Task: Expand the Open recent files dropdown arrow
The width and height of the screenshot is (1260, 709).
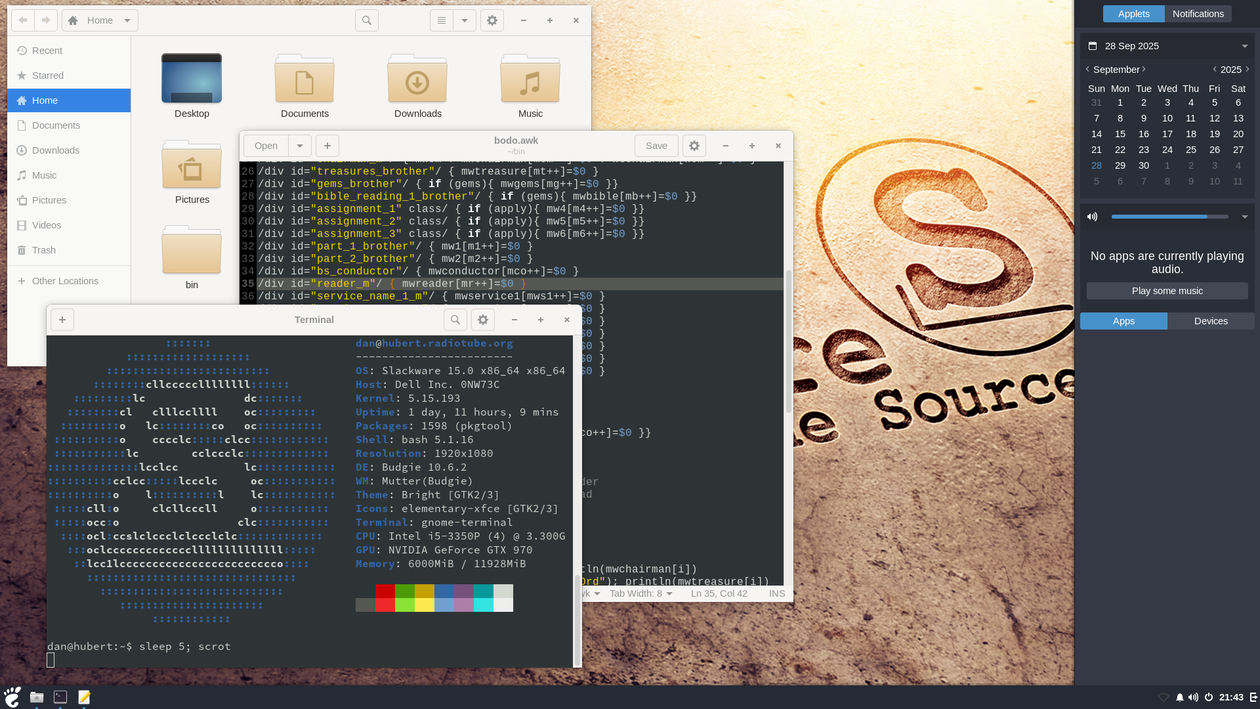Action: [299, 146]
